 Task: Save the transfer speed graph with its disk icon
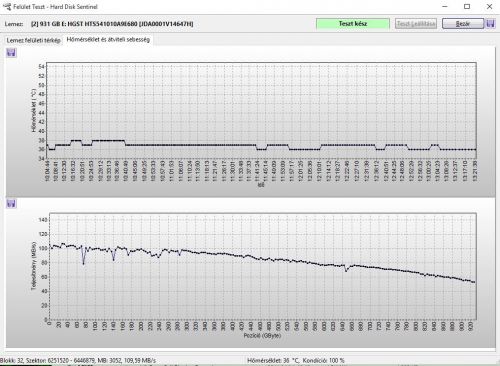(x=11, y=203)
